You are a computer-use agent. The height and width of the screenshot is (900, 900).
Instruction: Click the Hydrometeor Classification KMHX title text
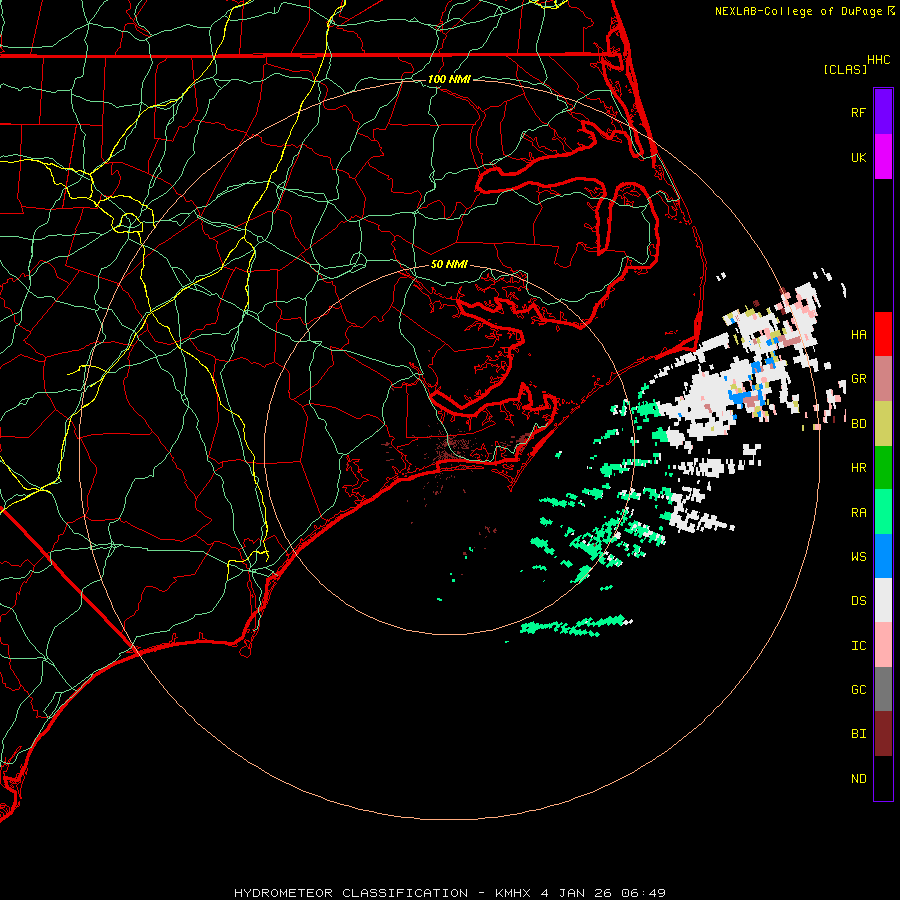click(x=450, y=893)
